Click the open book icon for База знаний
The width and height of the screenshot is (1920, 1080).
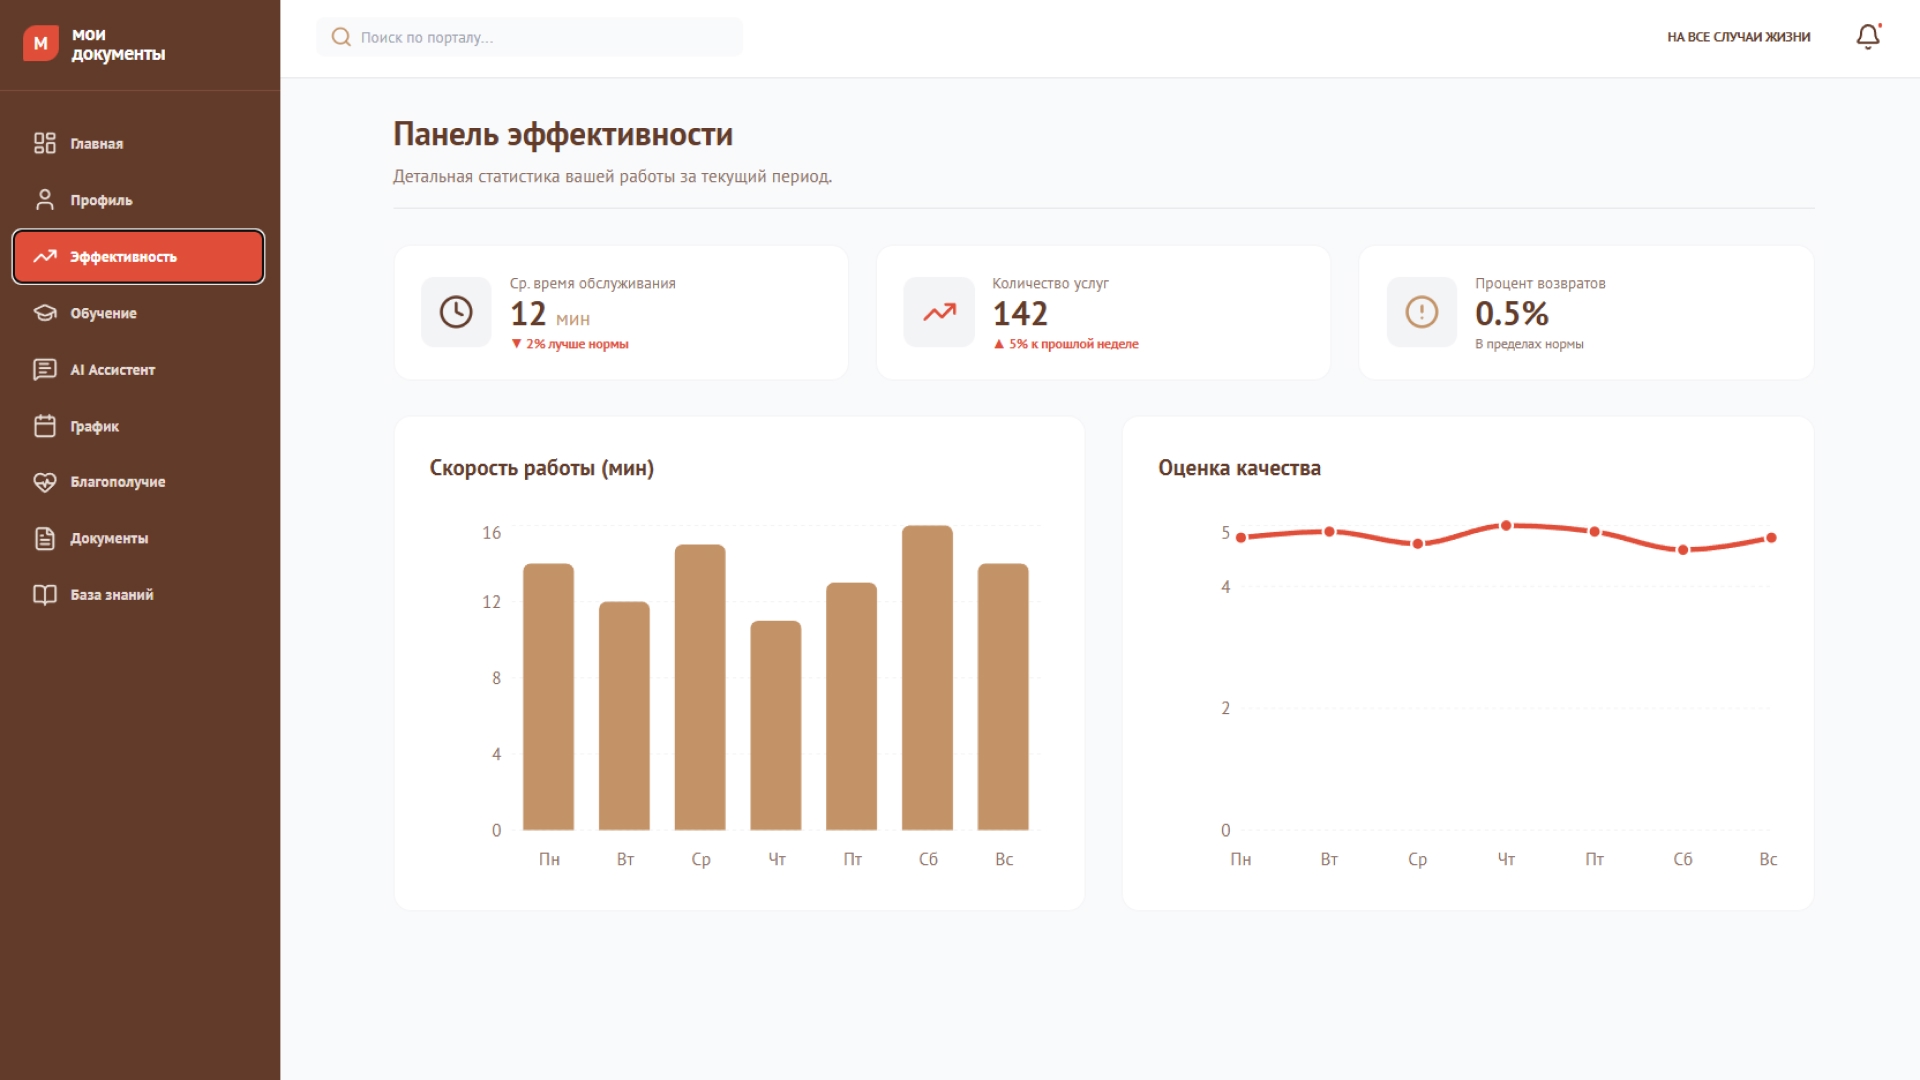pyautogui.click(x=45, y=595)
